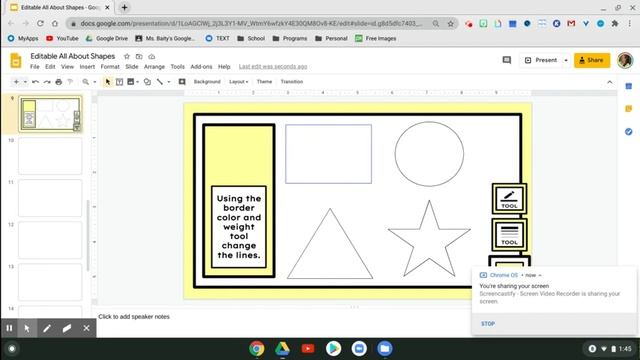Open the Insert menu
640x360 pixels.
tap(87, 67)
